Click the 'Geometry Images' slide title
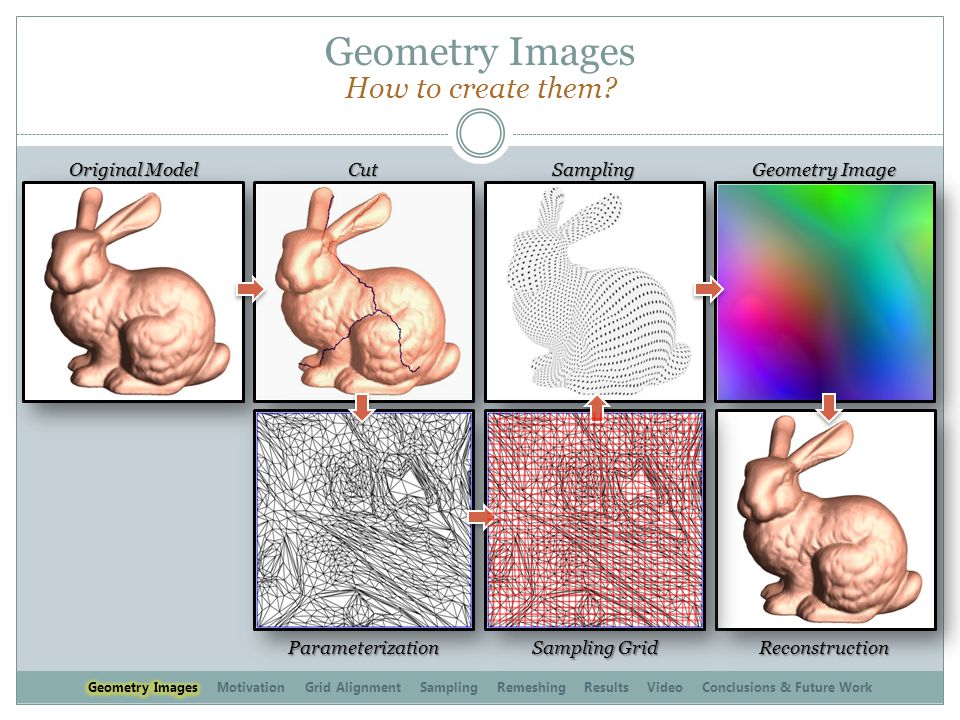 point(479,51)
